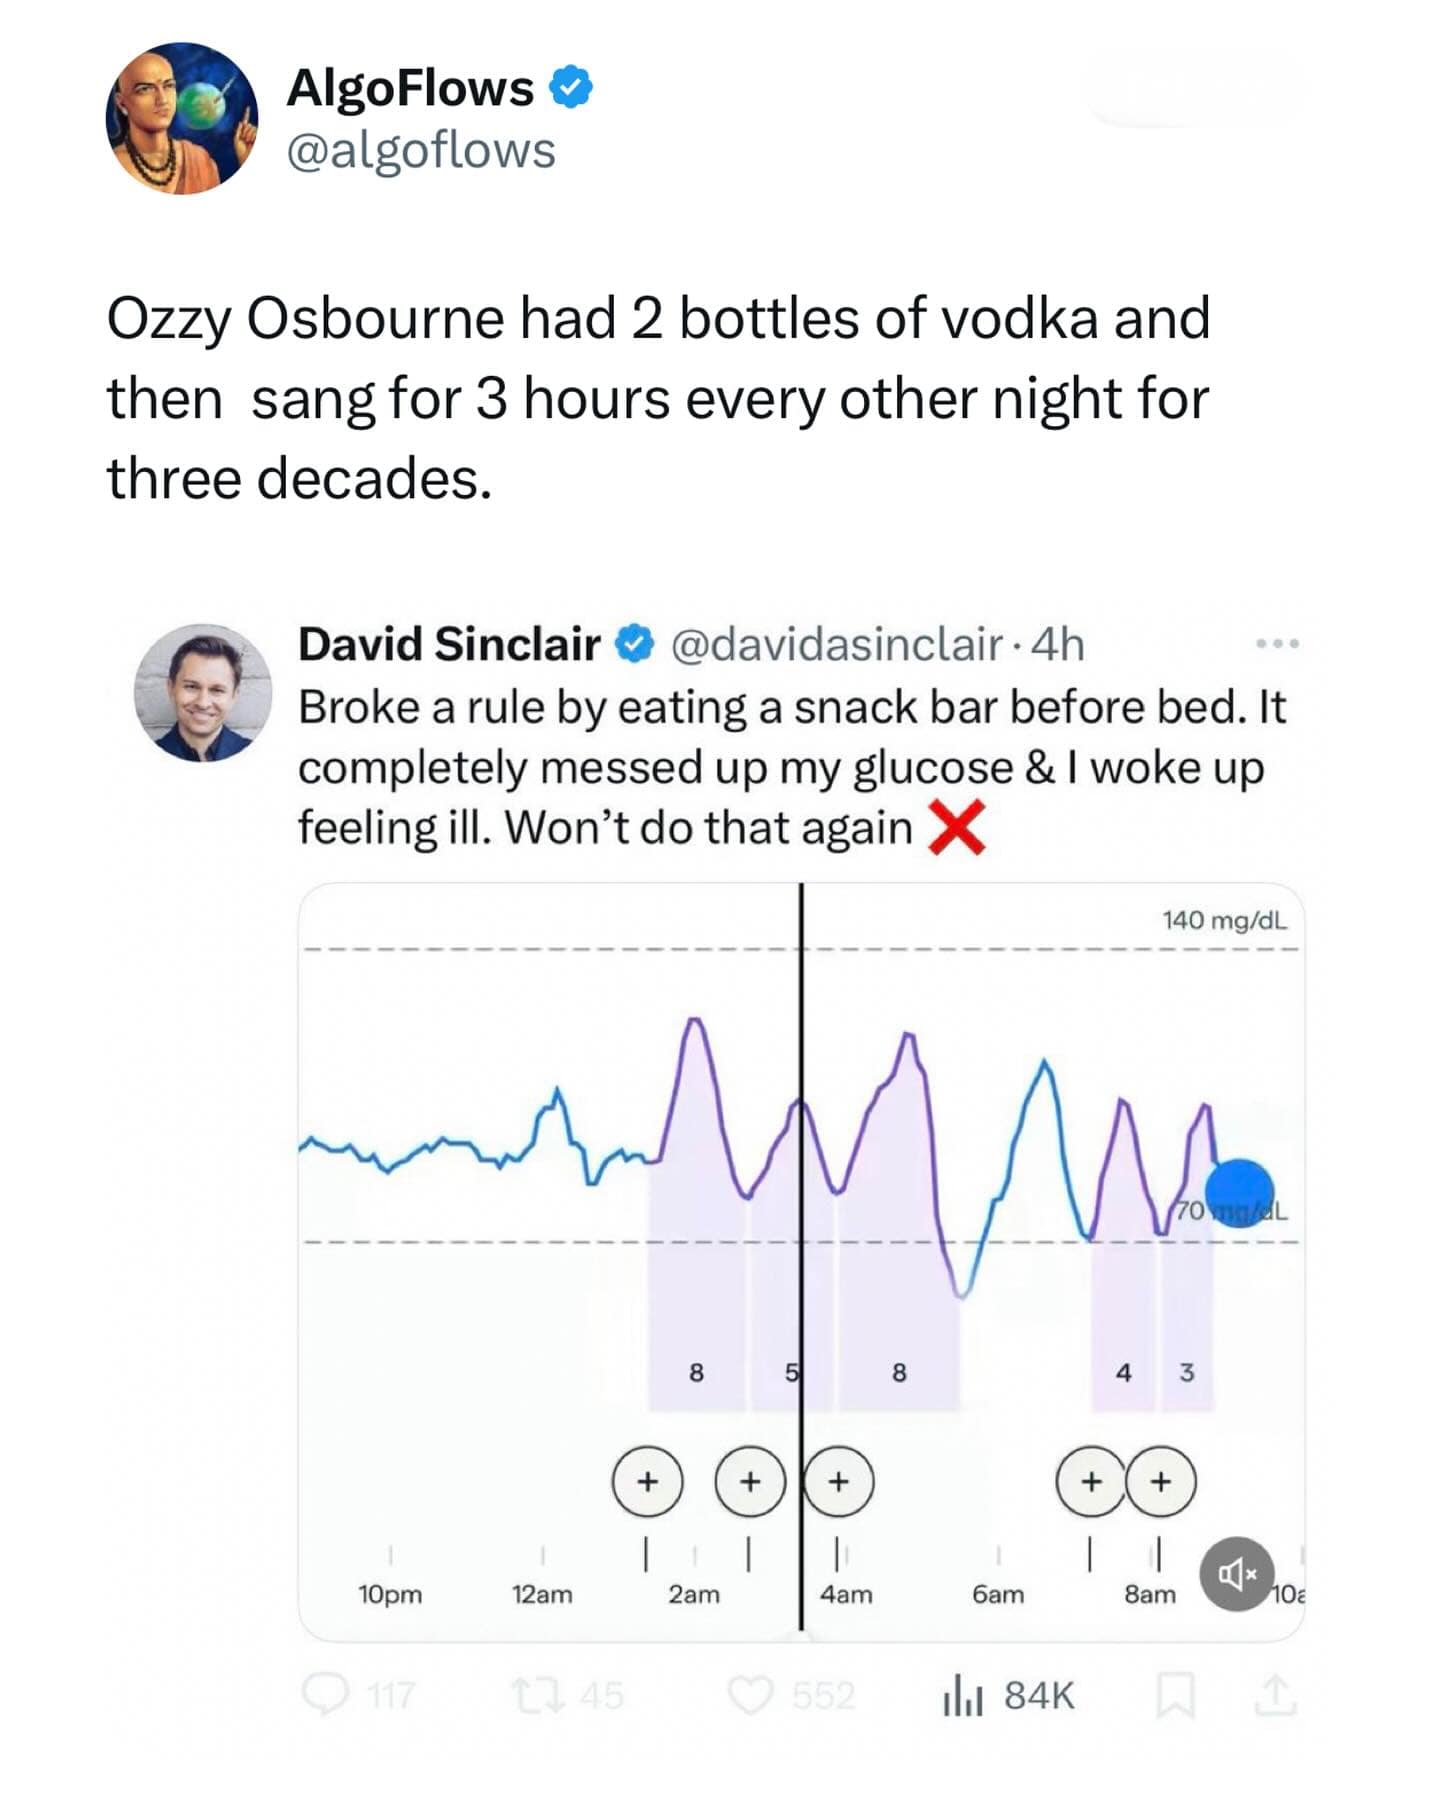The width and height of the screenshot is (1440, 1798).
Task: Click the share upload icon
Action: (1273, 1696)
